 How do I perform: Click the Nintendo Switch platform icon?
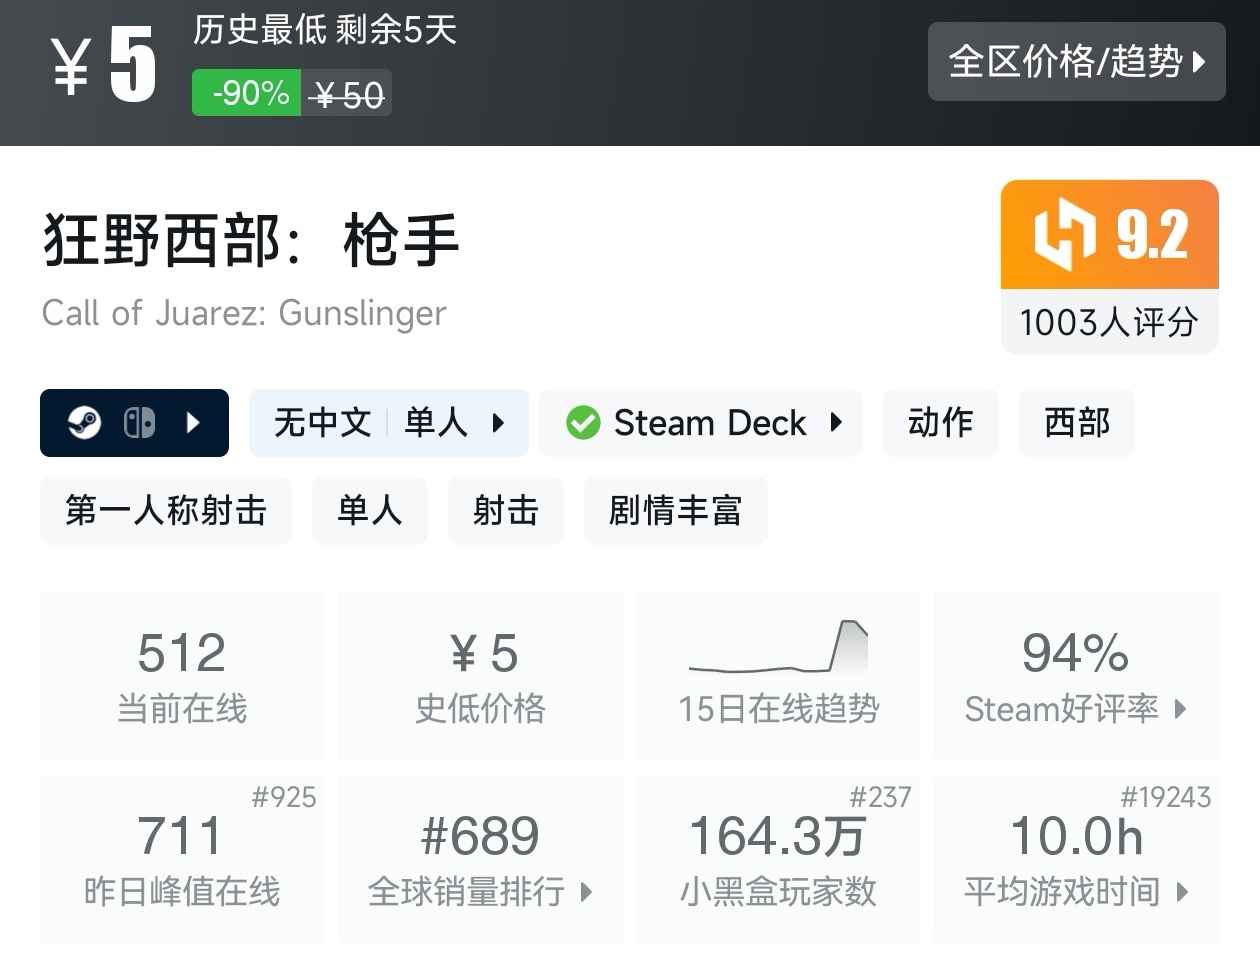coord(139,423)
